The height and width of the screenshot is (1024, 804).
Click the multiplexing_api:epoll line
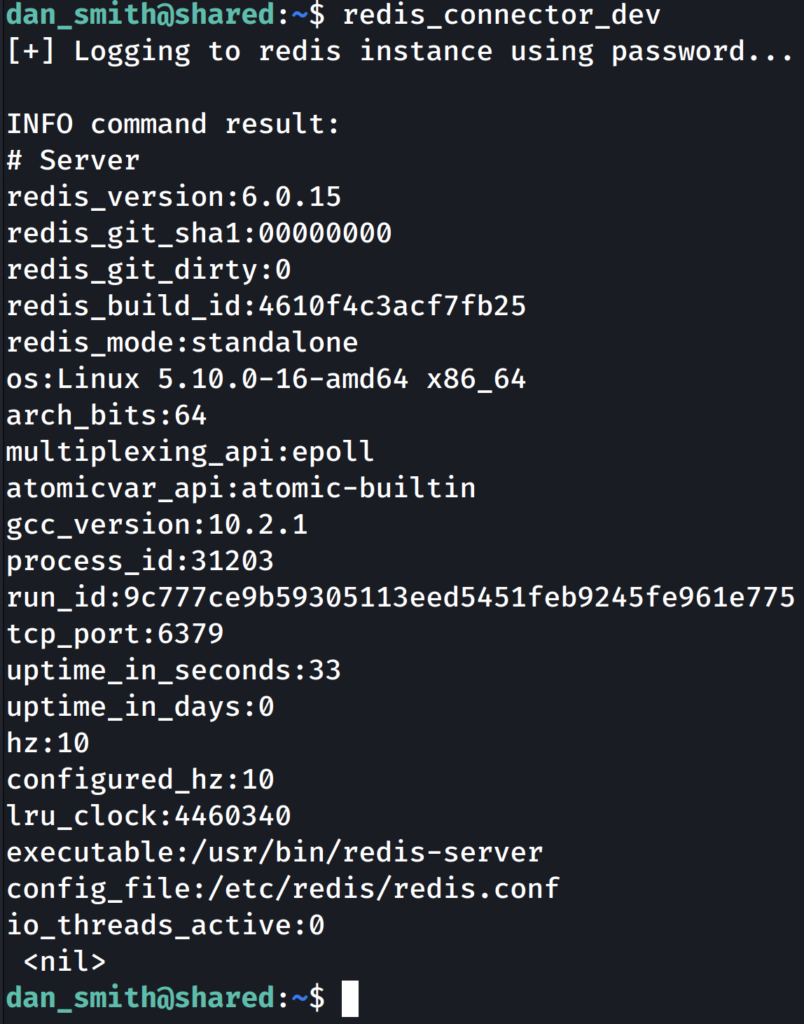coord(190,452)
